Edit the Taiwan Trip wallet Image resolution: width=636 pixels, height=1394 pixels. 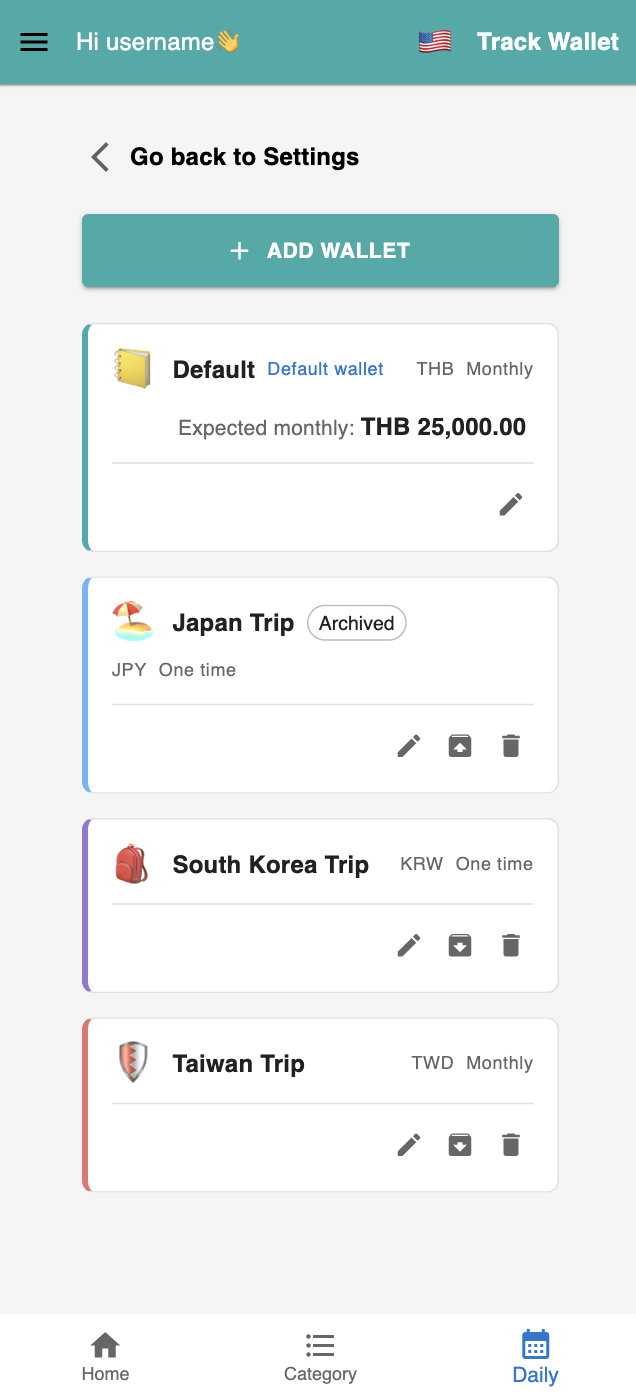tap(409, 1145)
